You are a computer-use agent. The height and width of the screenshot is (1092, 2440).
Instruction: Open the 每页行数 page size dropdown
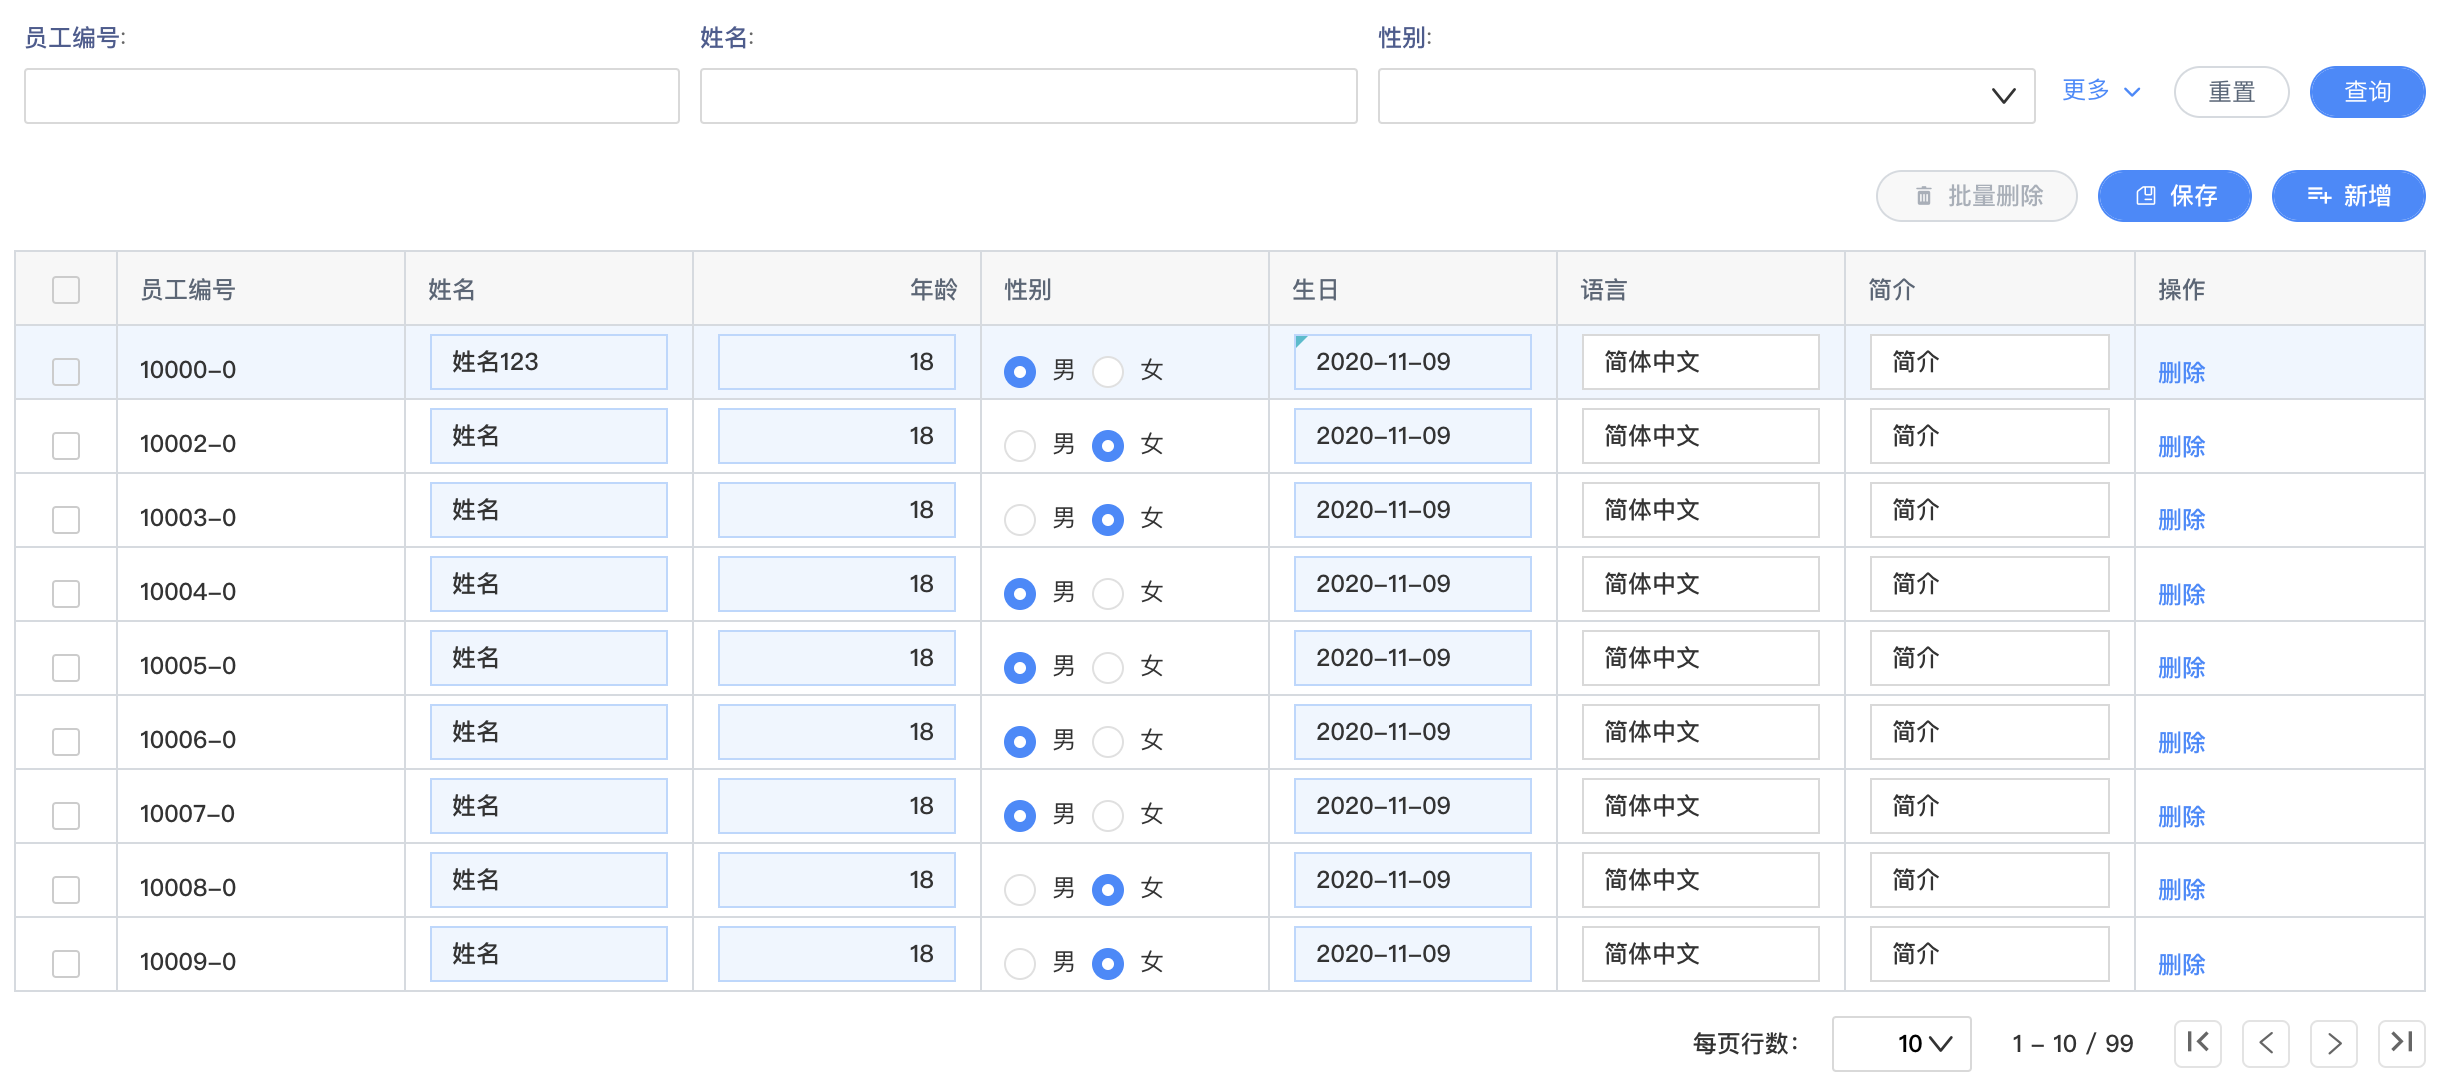coord(1900,1043)
